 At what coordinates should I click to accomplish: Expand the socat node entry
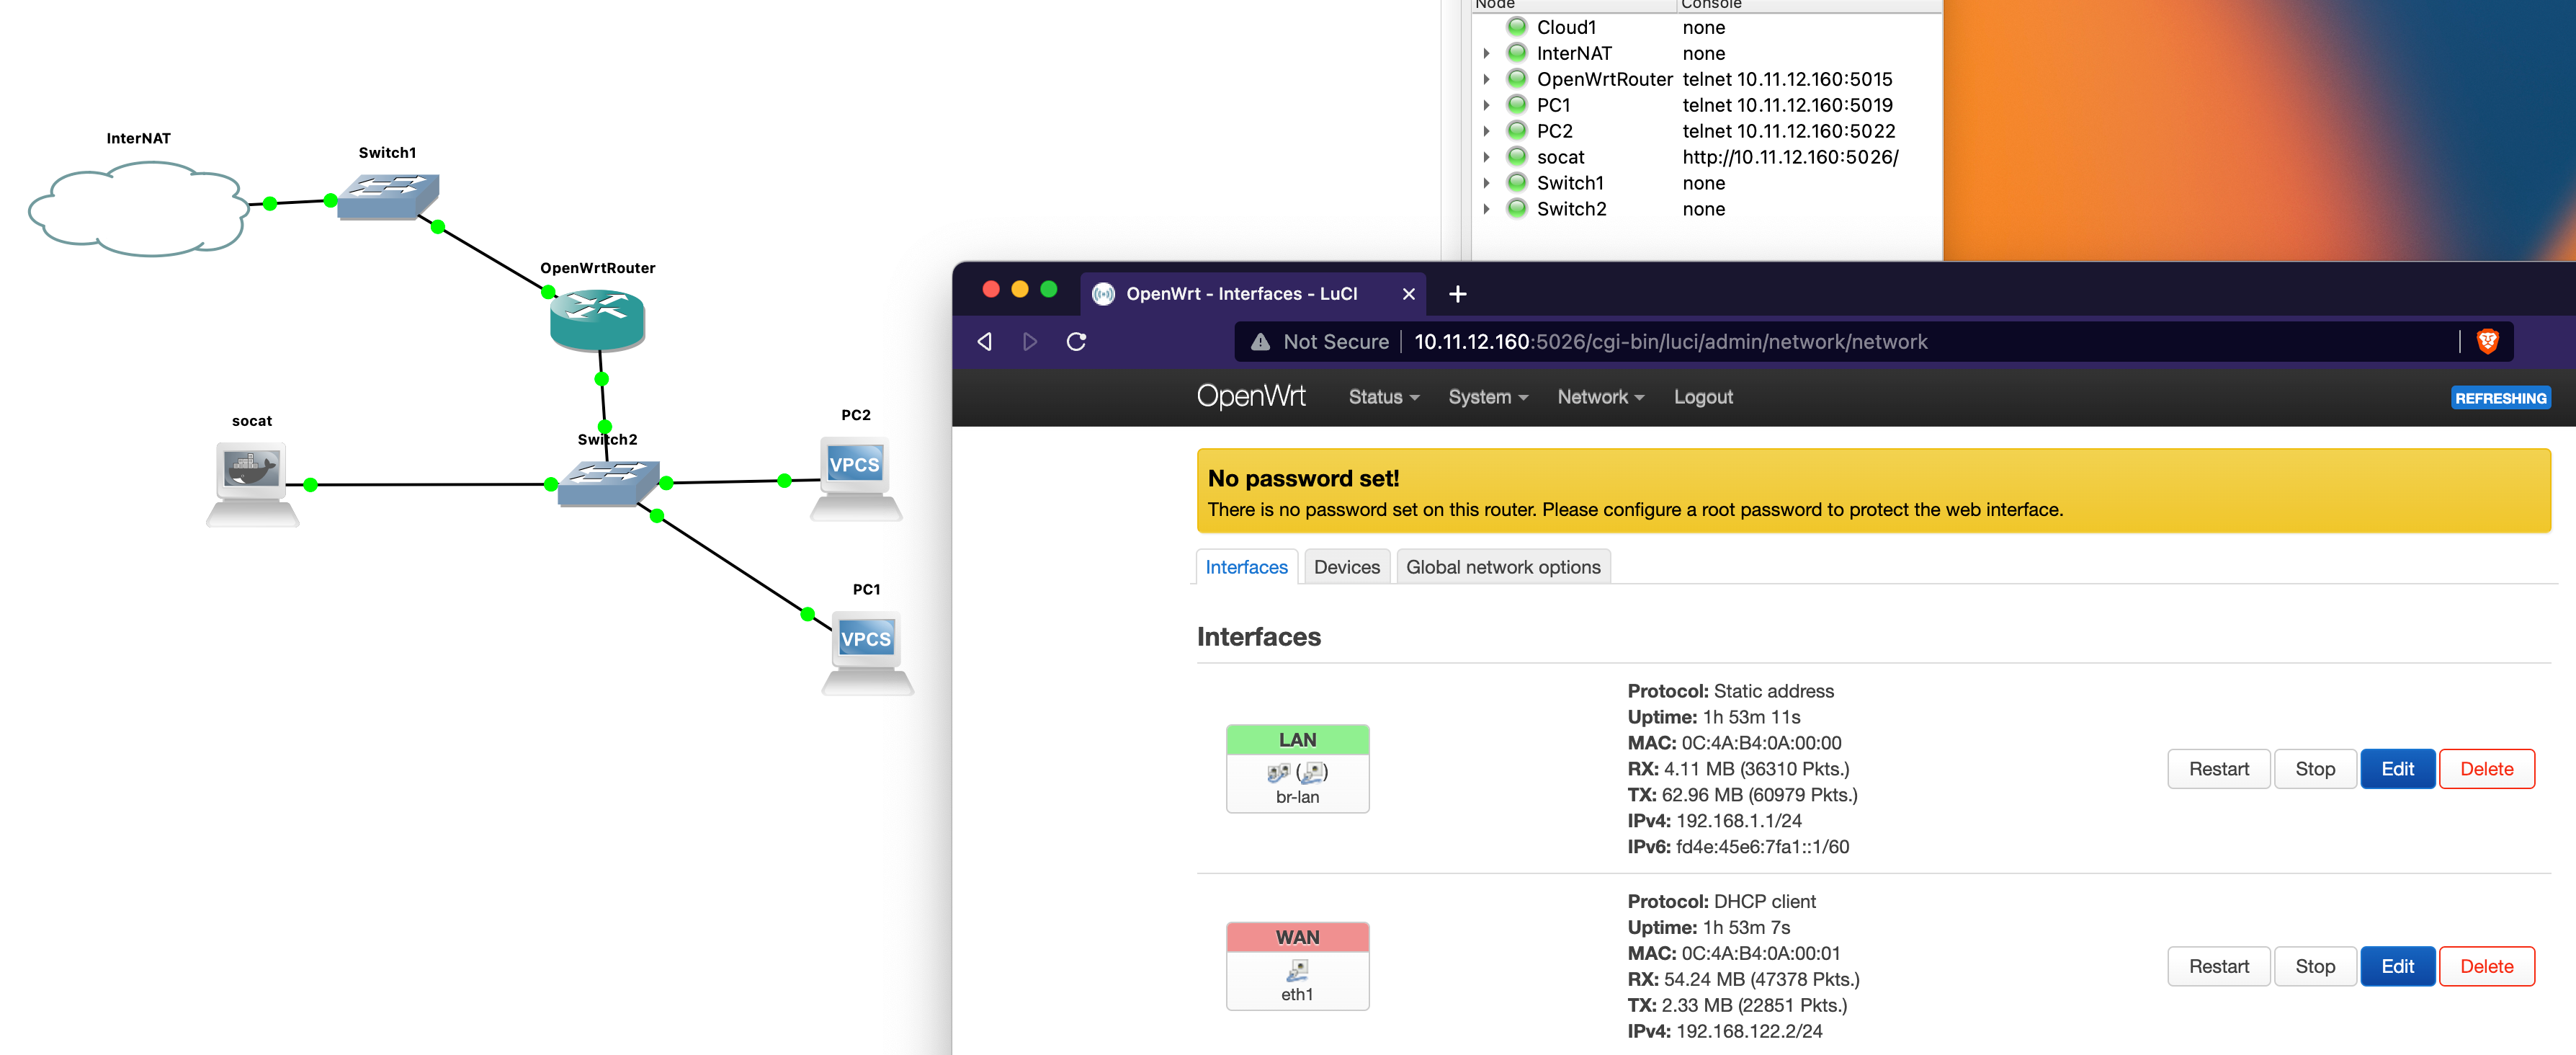tap(1487, 156)
